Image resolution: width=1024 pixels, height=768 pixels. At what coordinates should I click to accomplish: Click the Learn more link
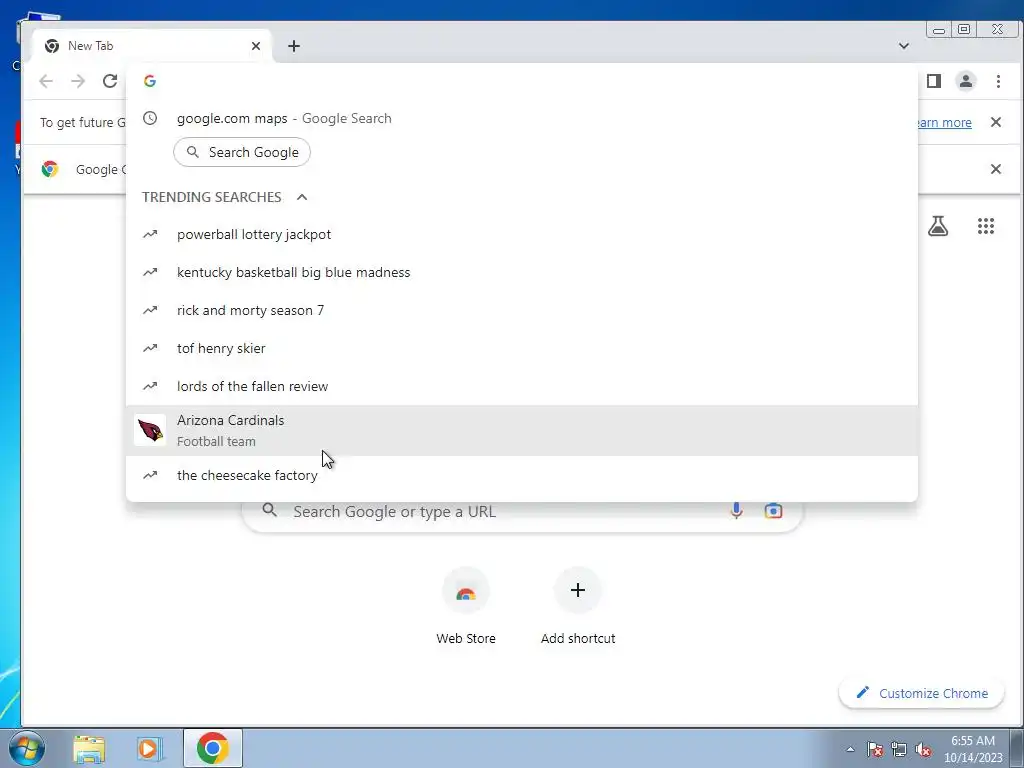pyautogui.click(x=944, y=123)
